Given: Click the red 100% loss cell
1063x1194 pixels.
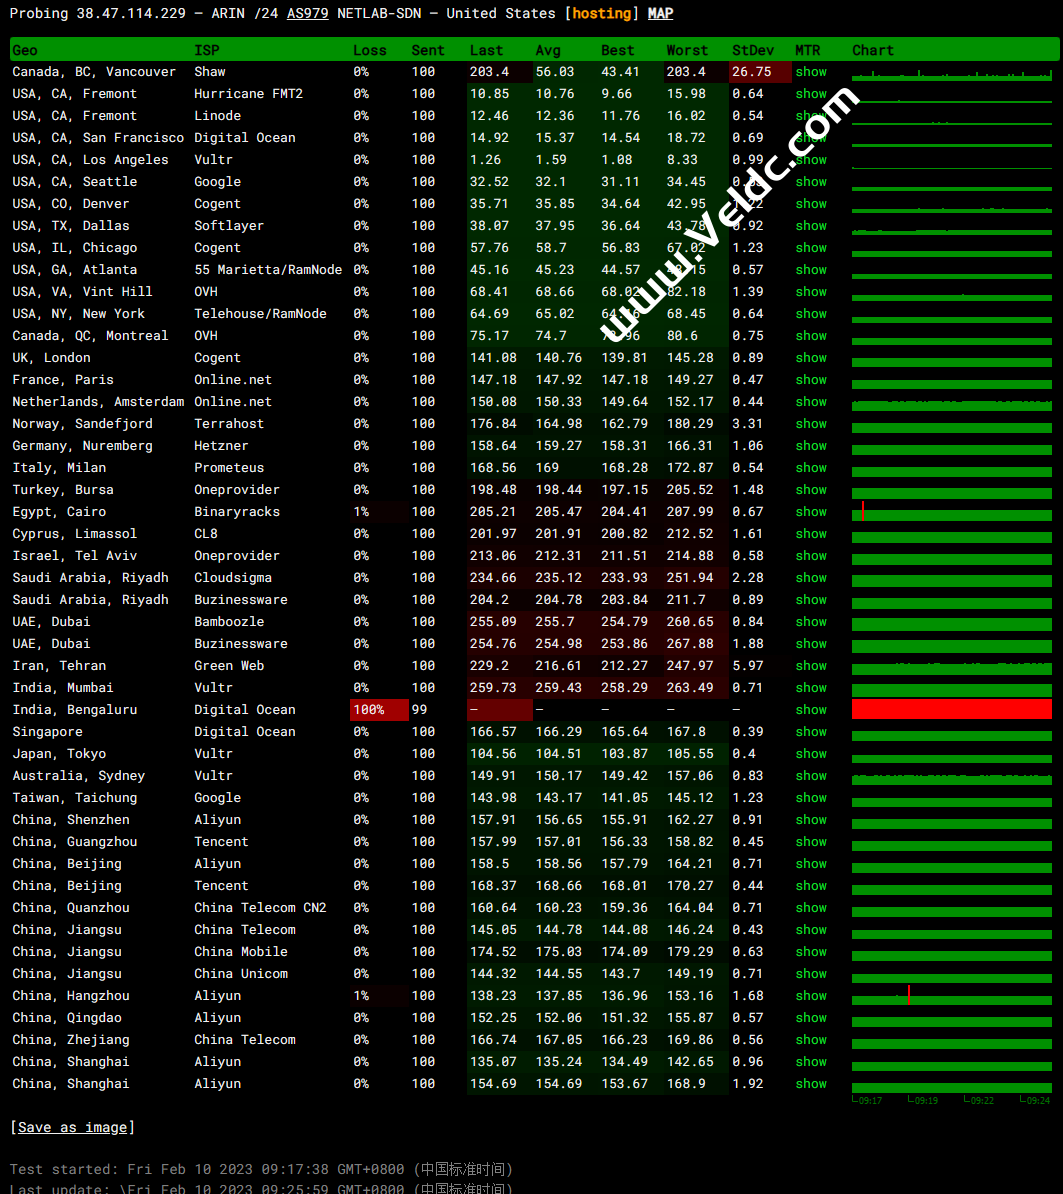Looking at the screenshot, I should click(x=379, y=710).
